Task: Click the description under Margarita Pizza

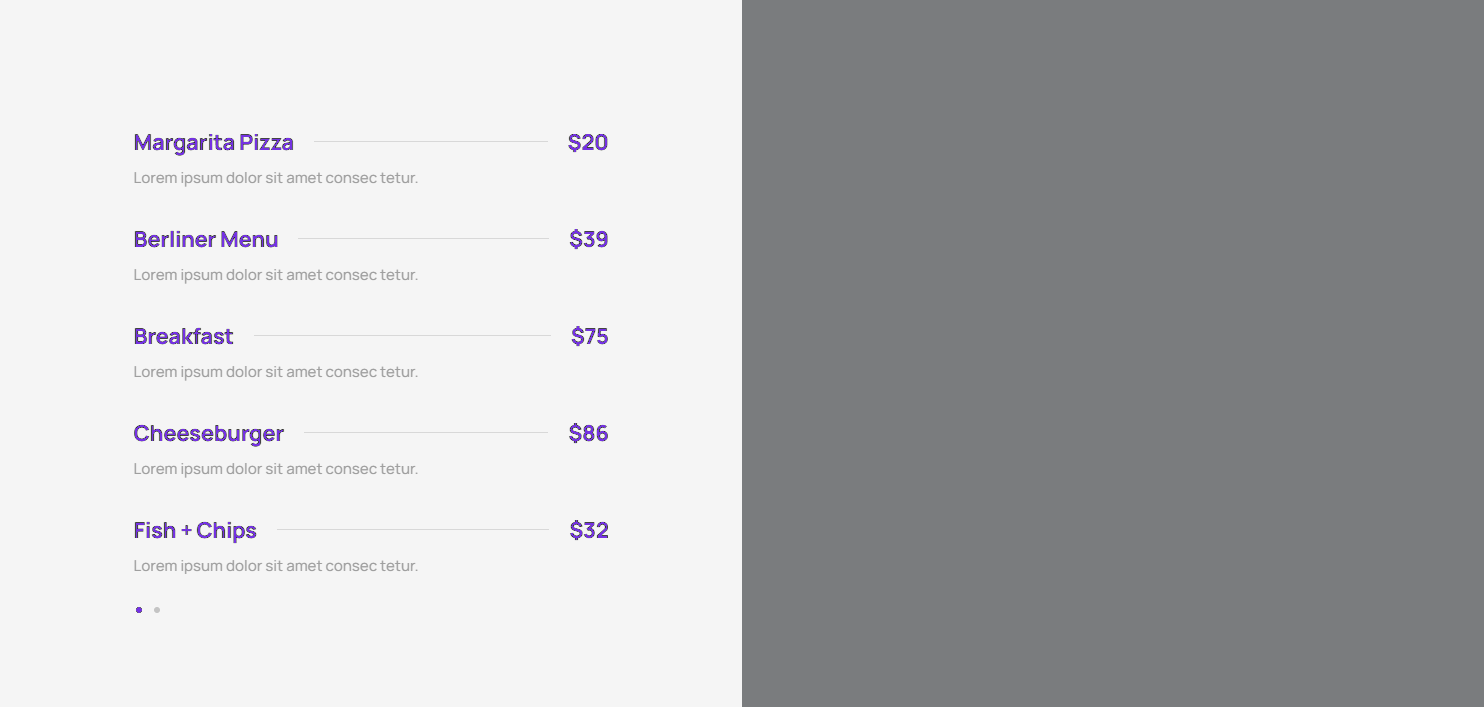Action: (x=276, y=178)
